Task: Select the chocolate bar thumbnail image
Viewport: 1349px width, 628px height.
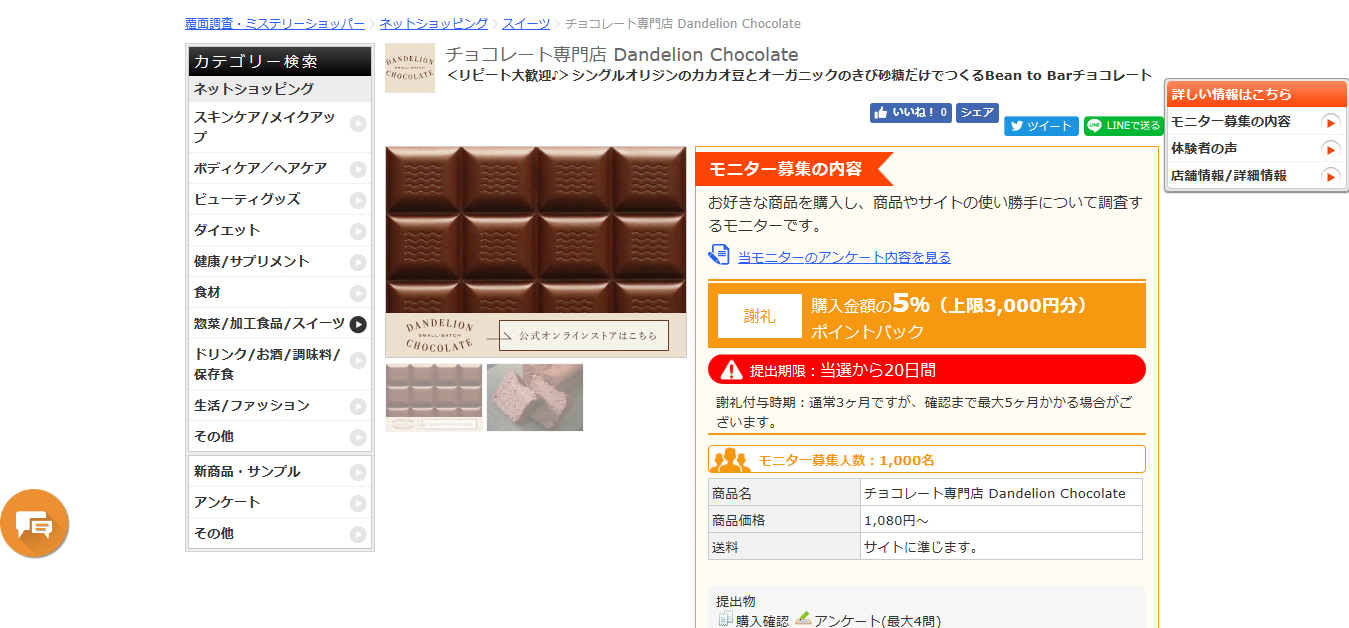Action: click(x=434, y=397)
